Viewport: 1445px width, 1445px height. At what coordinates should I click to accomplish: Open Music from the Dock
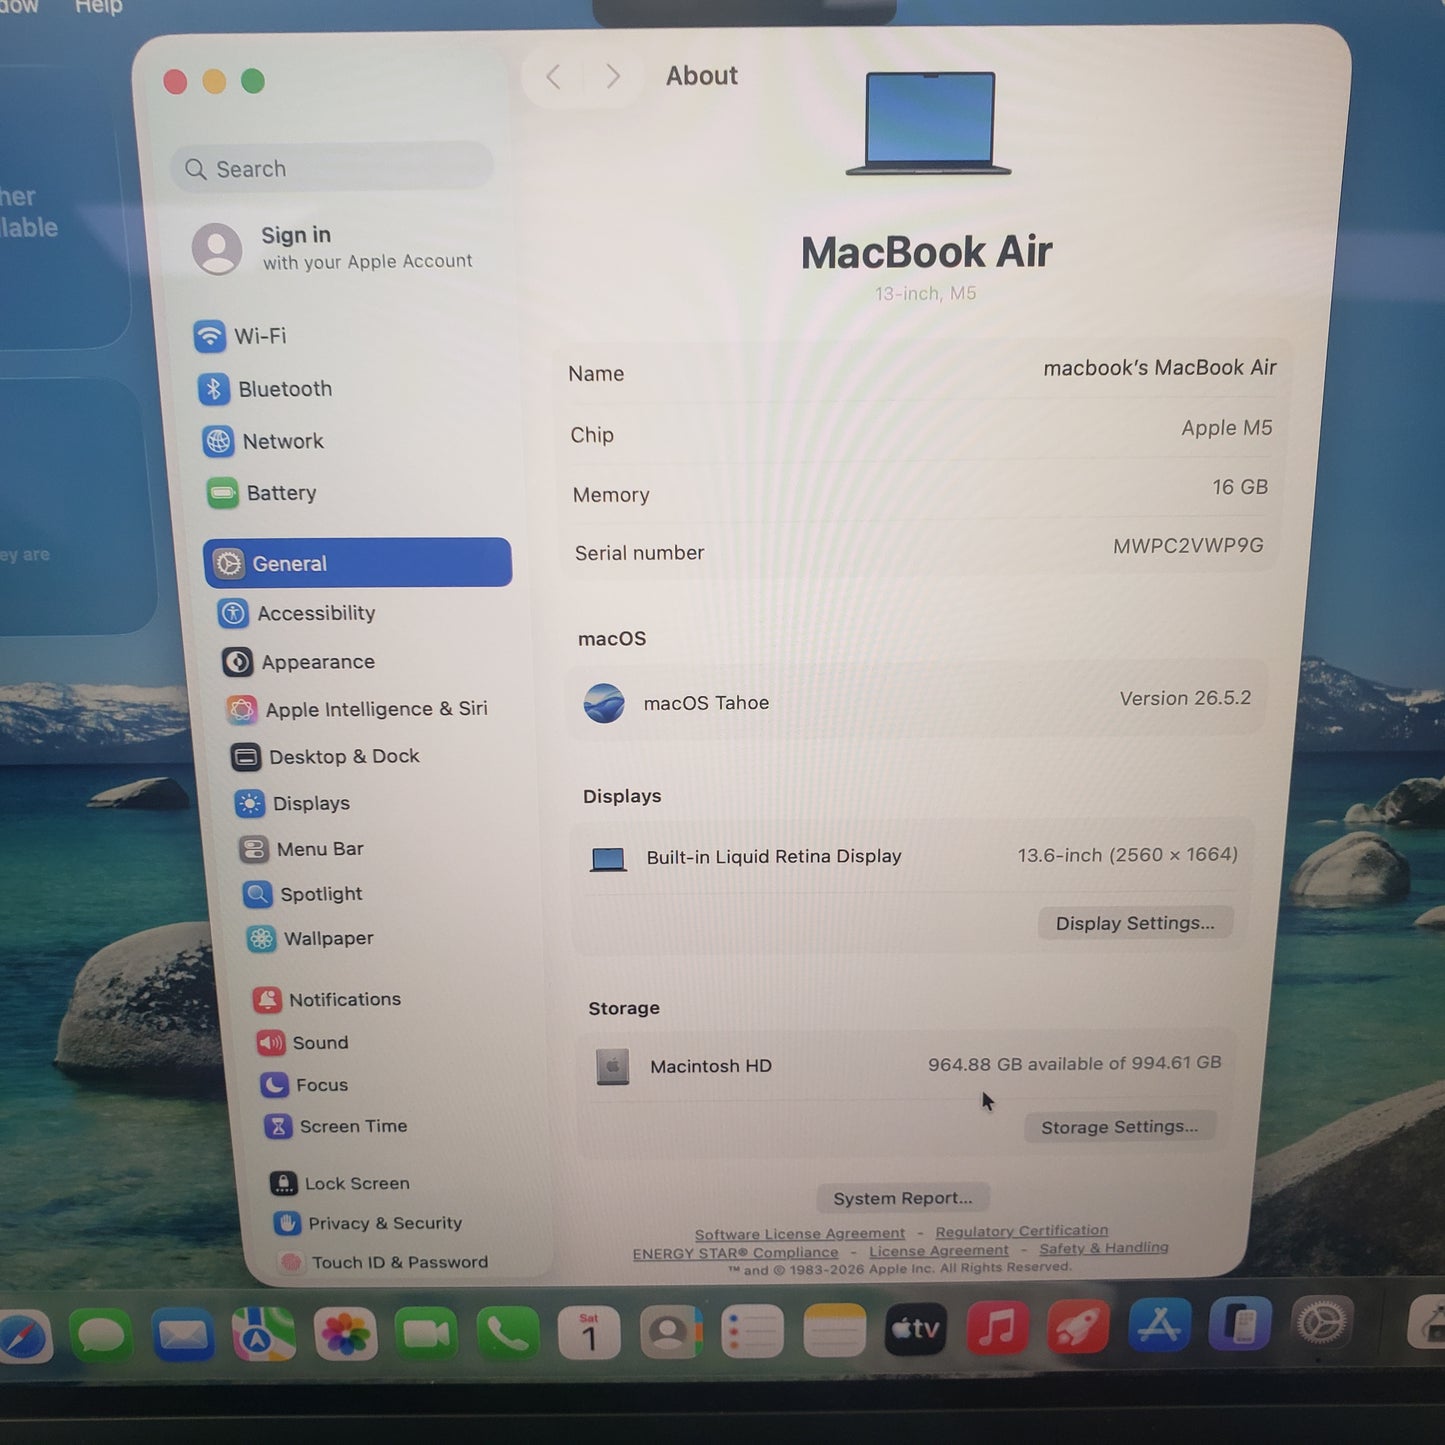coord(997,1328)
